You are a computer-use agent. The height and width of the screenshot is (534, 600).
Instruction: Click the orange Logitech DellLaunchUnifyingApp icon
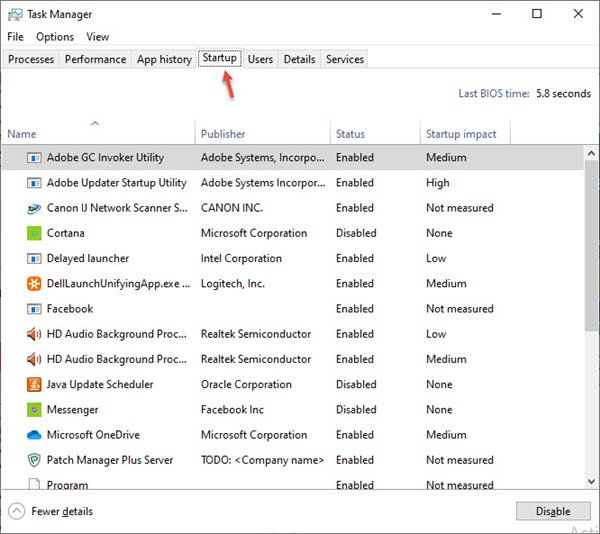click(34, 284)
